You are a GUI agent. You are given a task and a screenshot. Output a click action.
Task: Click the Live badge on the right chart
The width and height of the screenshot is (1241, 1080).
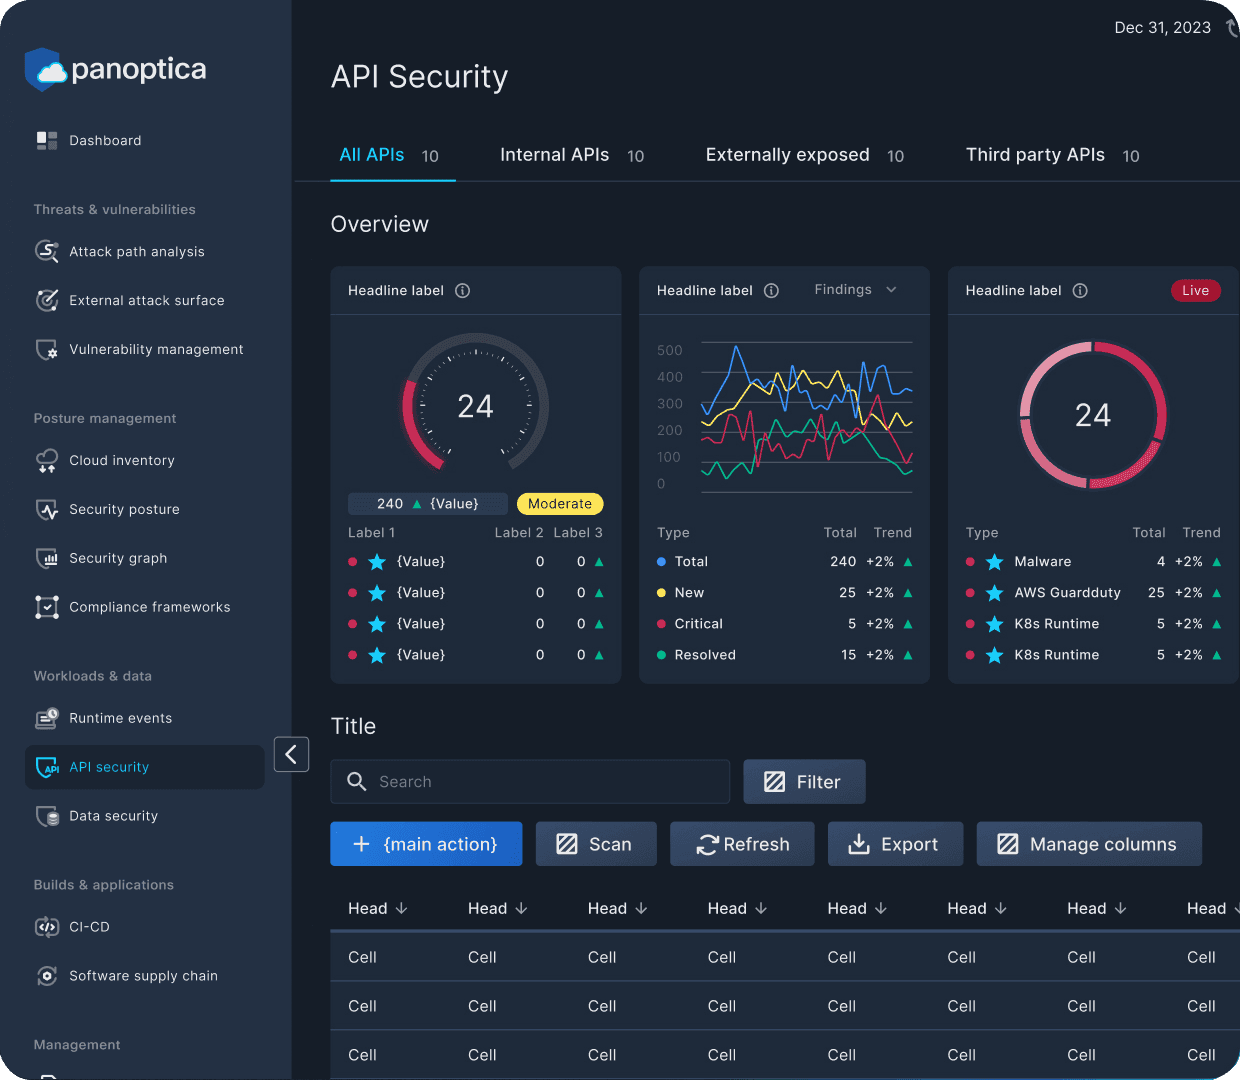pyautogui.click(x=1196, y=290)
